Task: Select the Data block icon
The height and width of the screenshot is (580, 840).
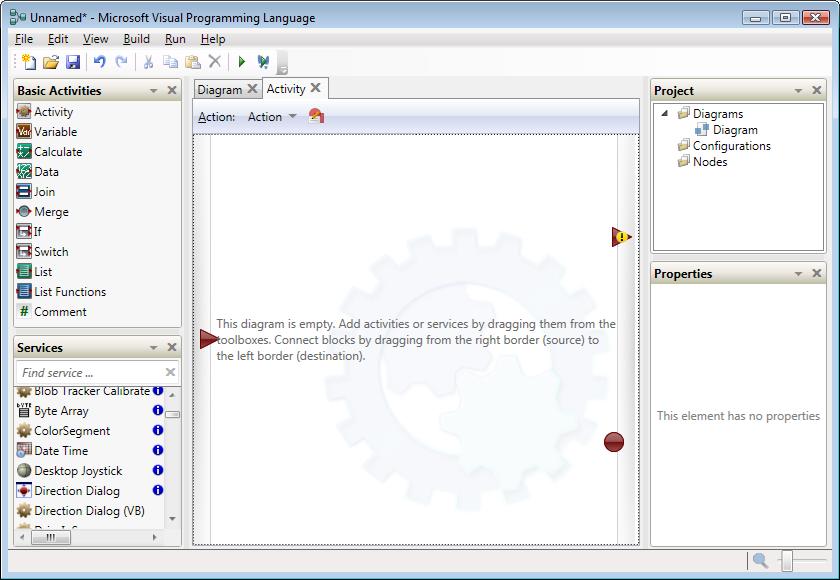Action: 24,172
